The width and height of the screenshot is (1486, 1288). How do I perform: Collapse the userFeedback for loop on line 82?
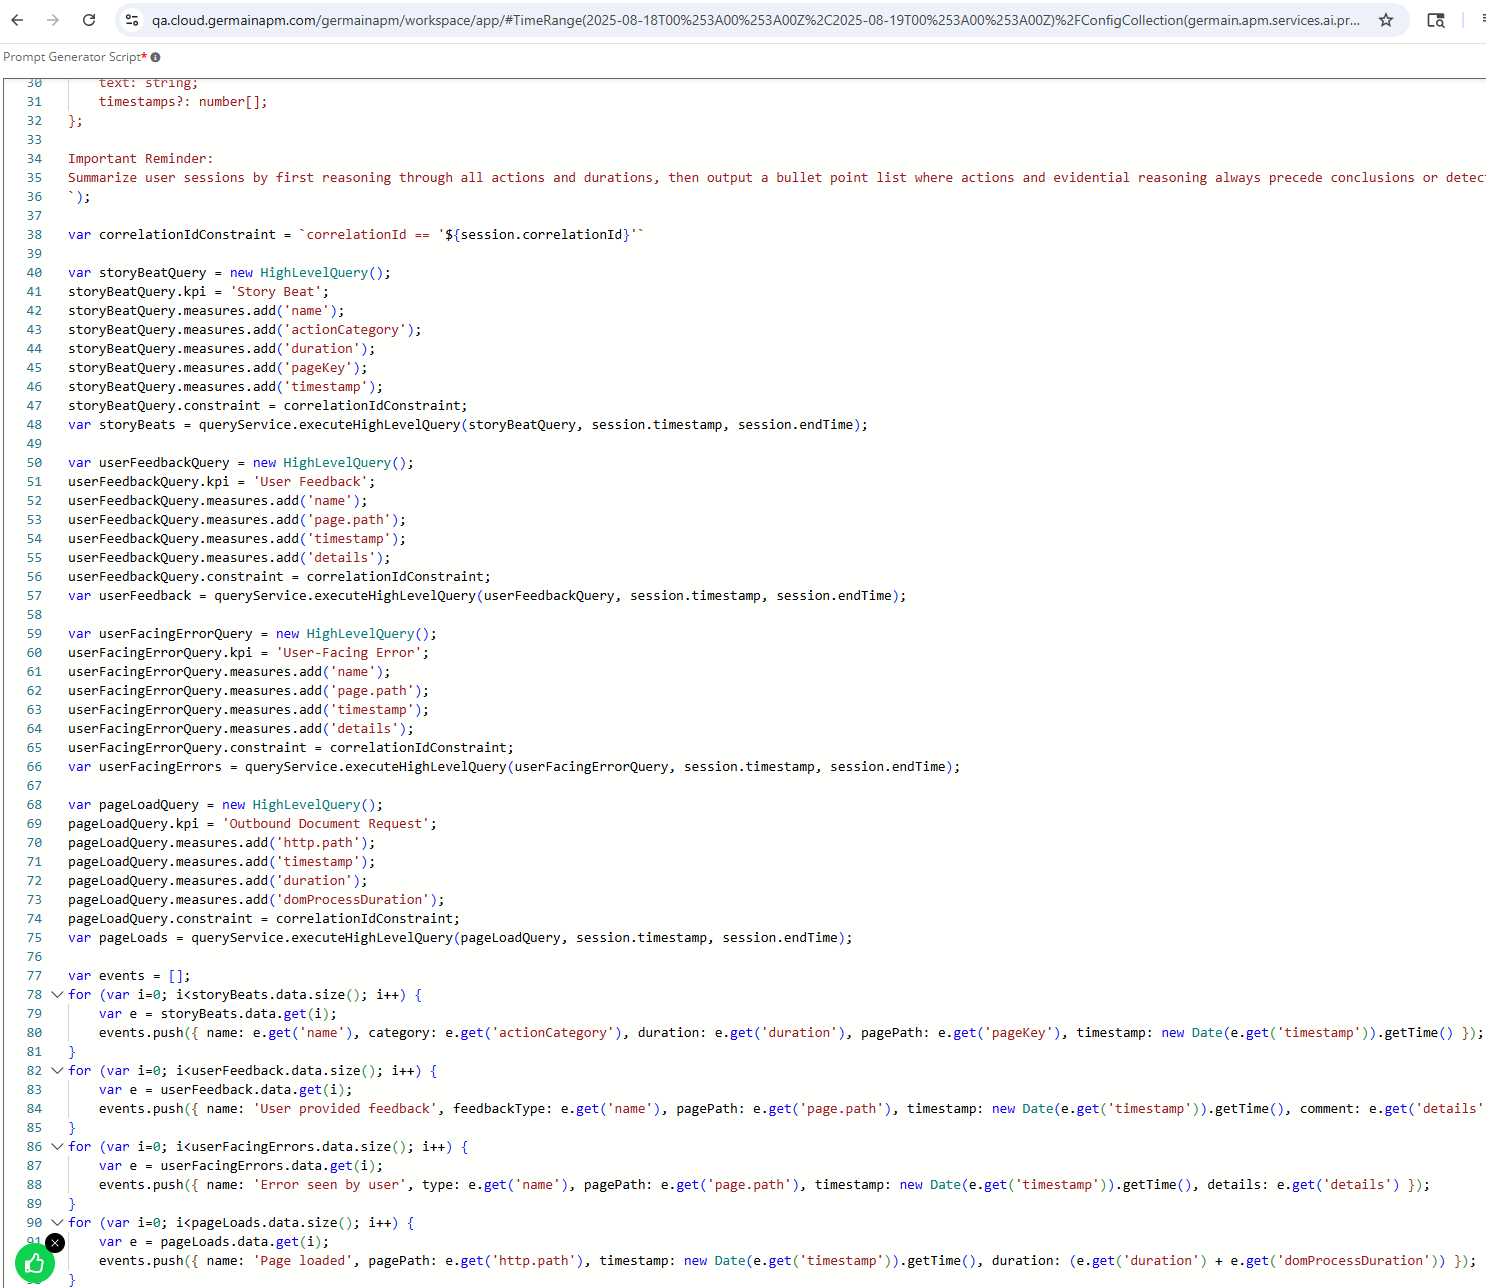pos(57,1071)
